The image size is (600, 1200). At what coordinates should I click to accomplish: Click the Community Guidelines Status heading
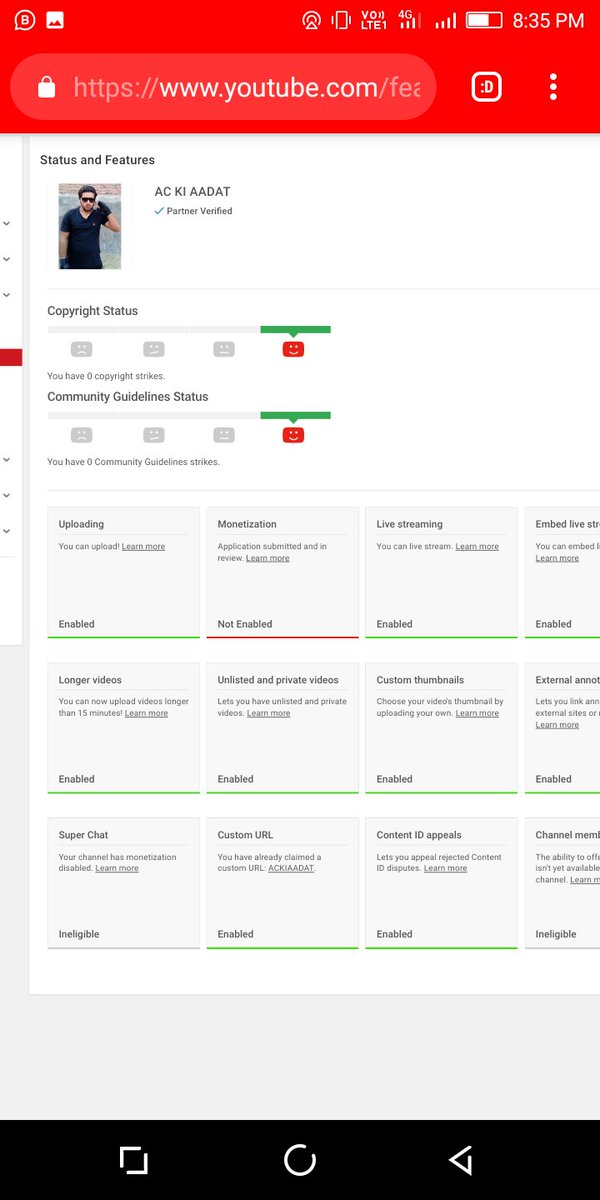coord(128,397)
